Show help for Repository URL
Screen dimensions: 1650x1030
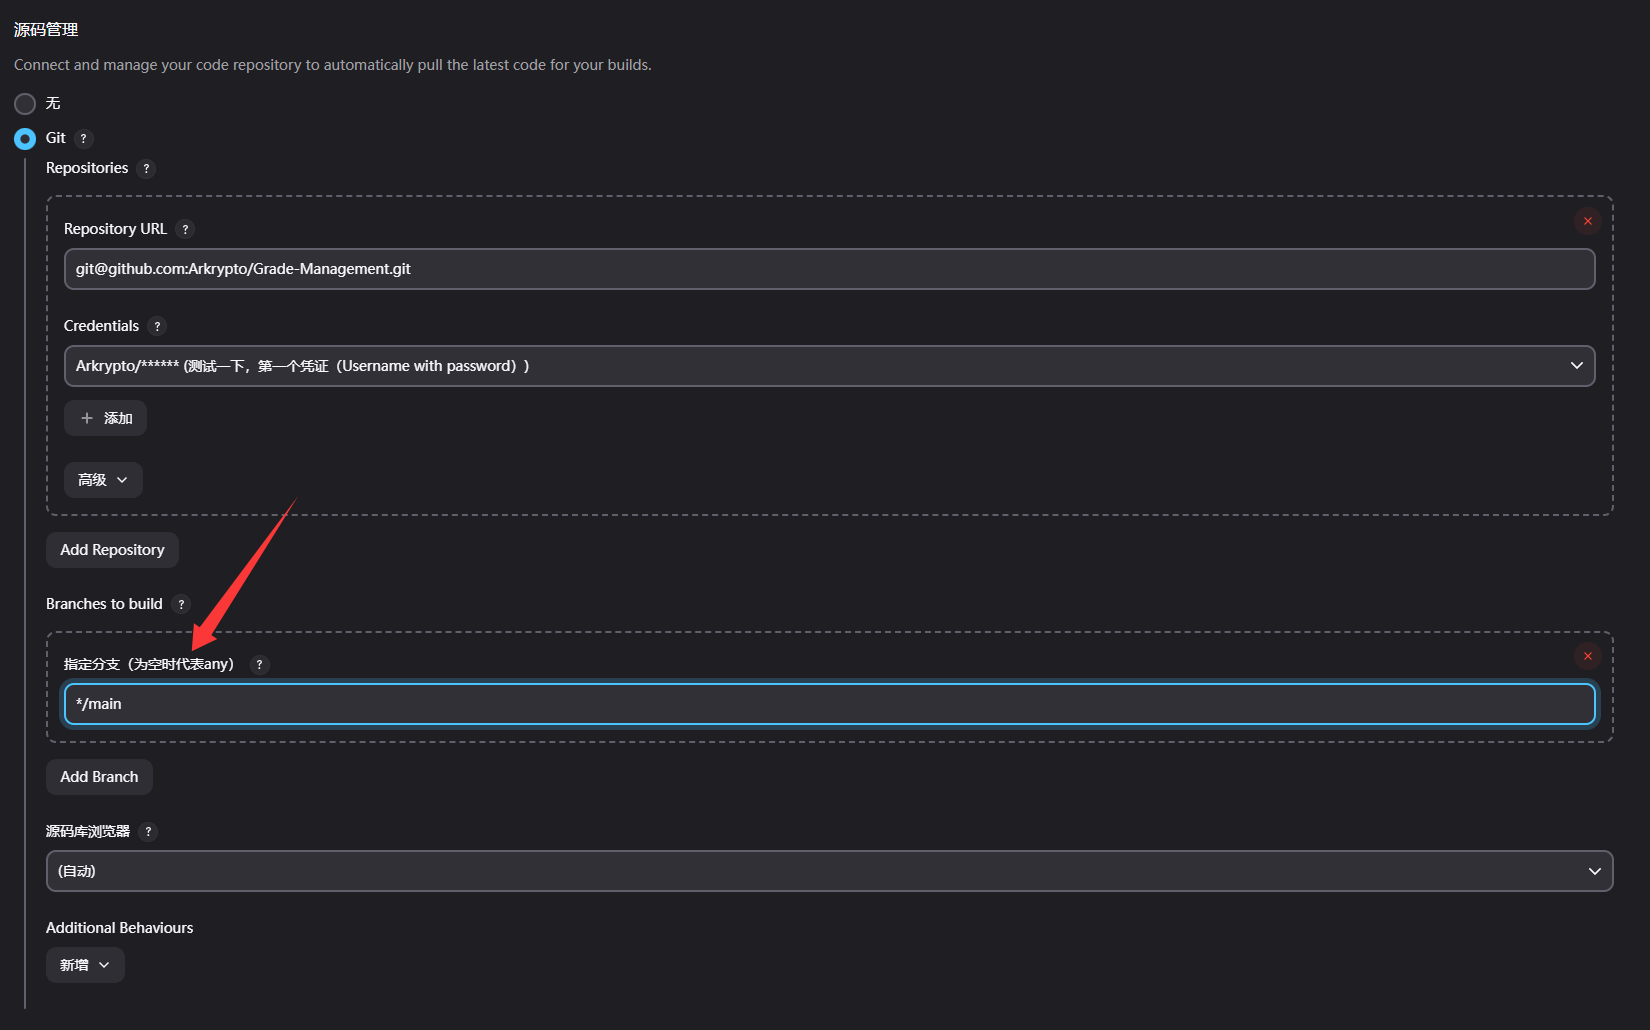tap(185, 229)
